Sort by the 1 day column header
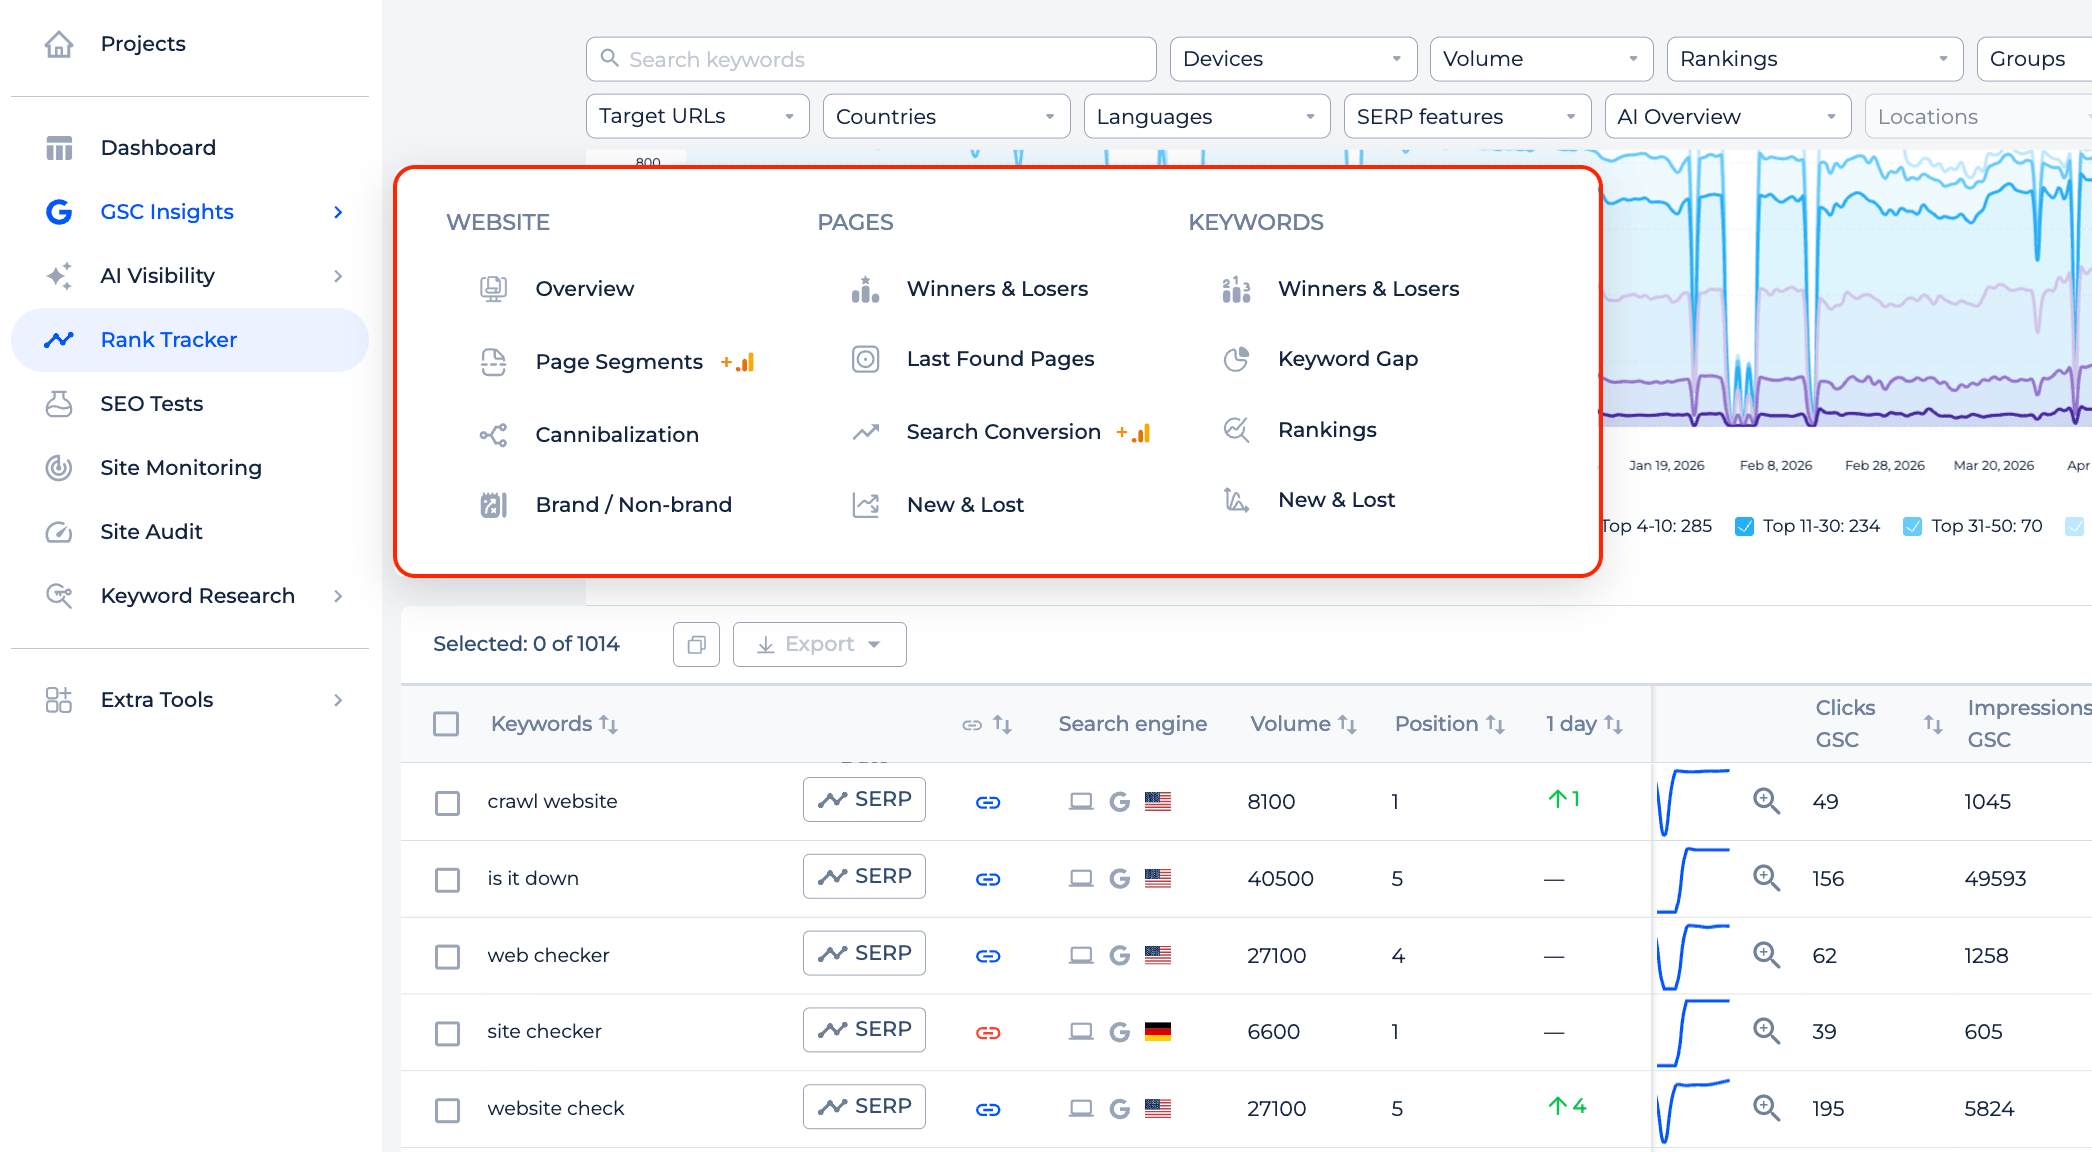The height and width of the screenshot is (1152, 2092). click(1584, 724)
